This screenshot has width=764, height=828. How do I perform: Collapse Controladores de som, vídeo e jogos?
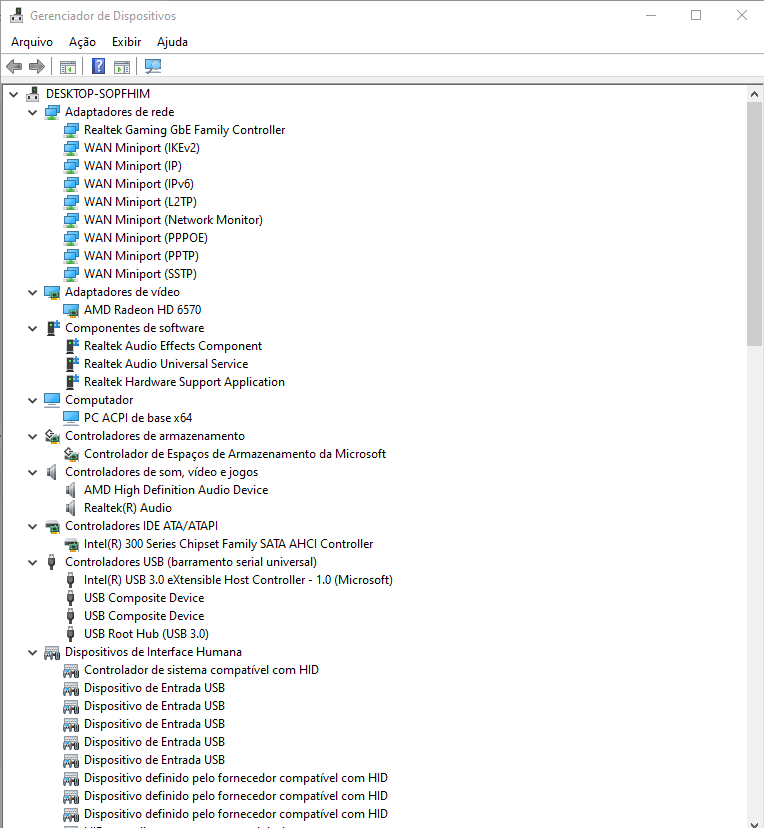point(33,473)
